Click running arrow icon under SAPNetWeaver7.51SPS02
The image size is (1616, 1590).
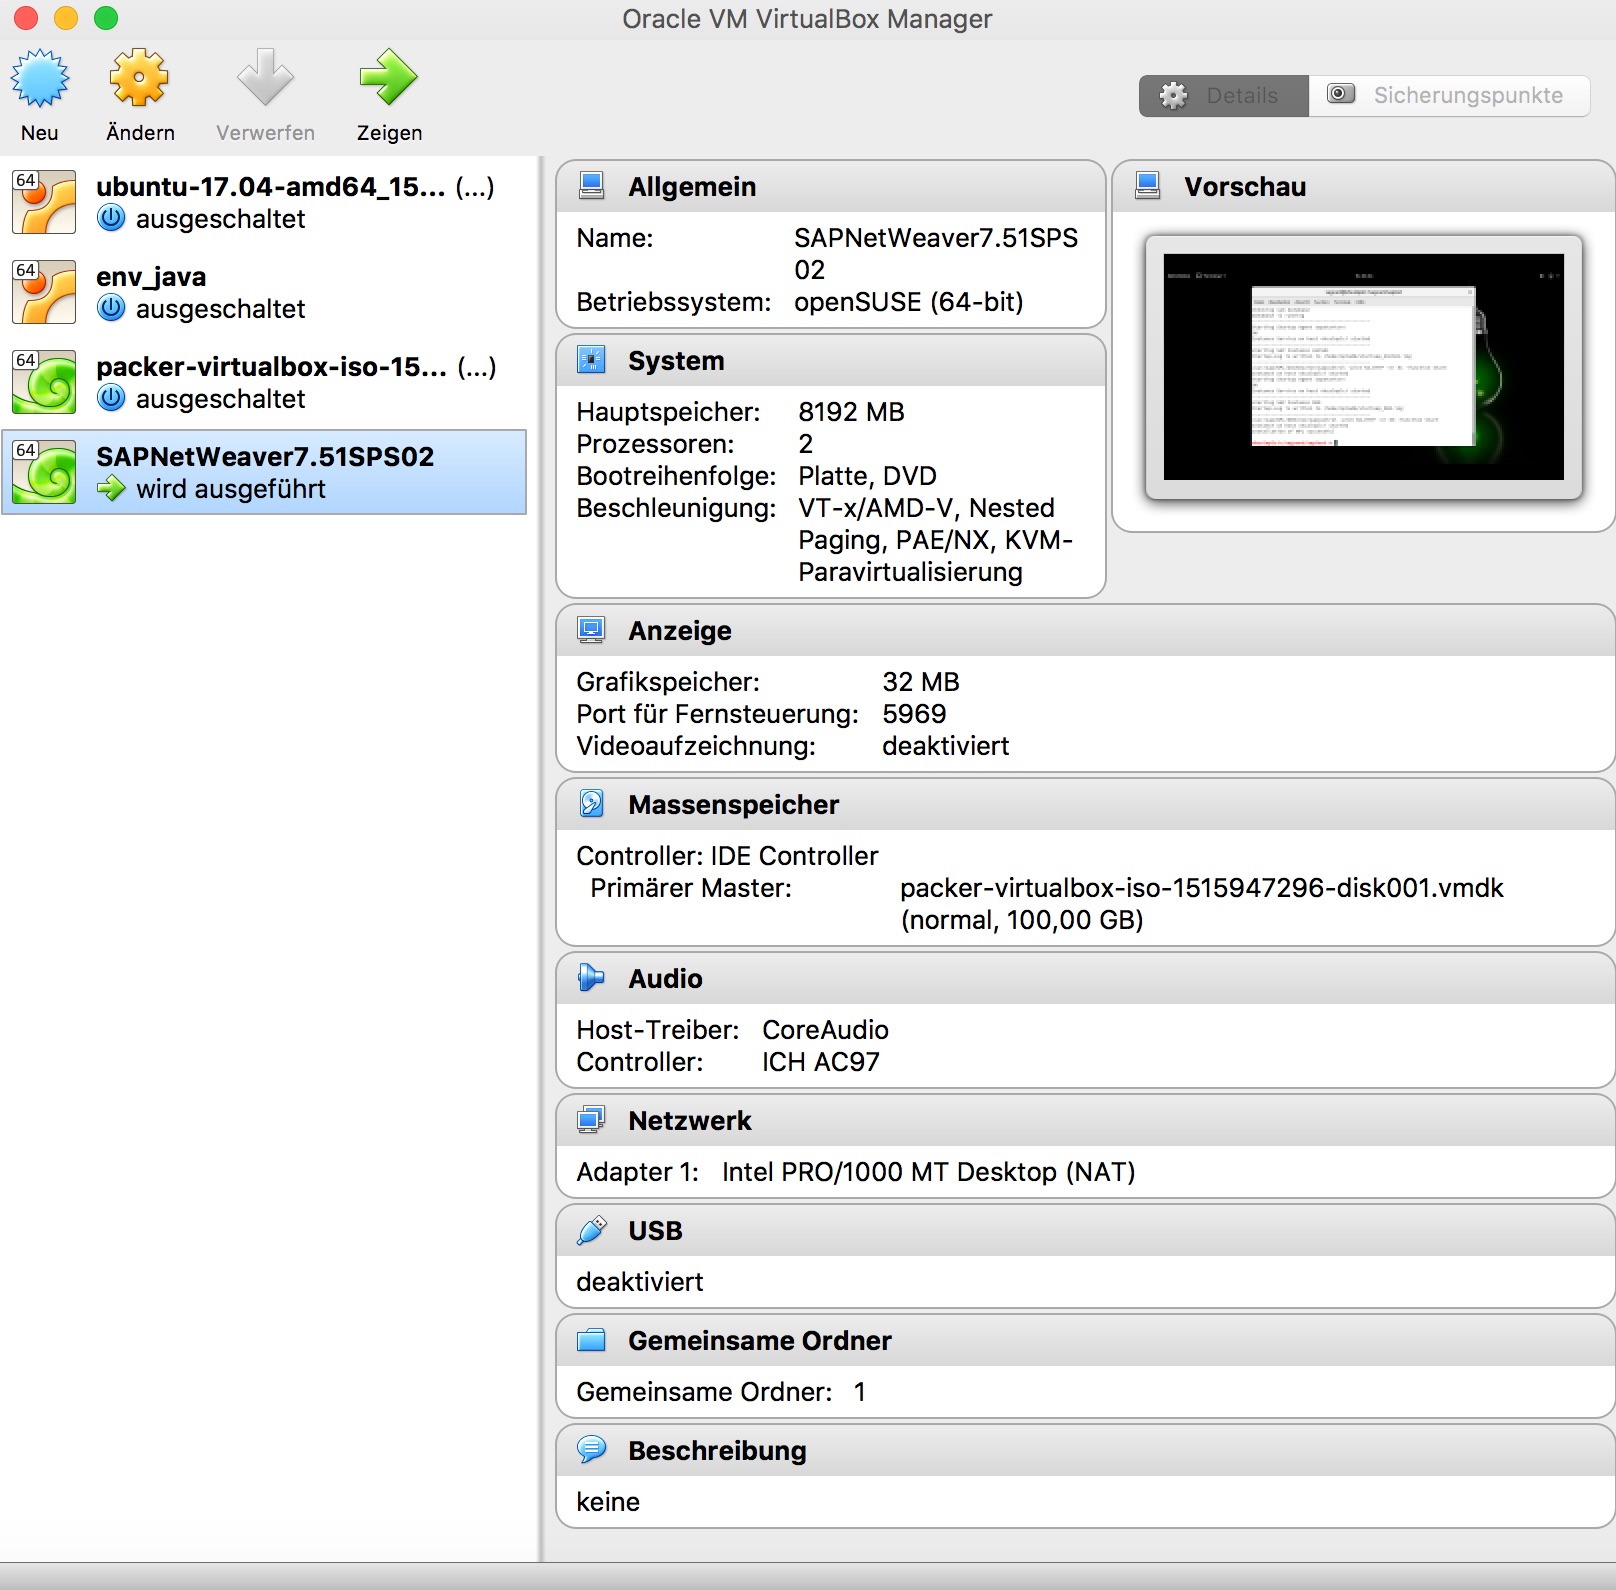tap(111, 488)
